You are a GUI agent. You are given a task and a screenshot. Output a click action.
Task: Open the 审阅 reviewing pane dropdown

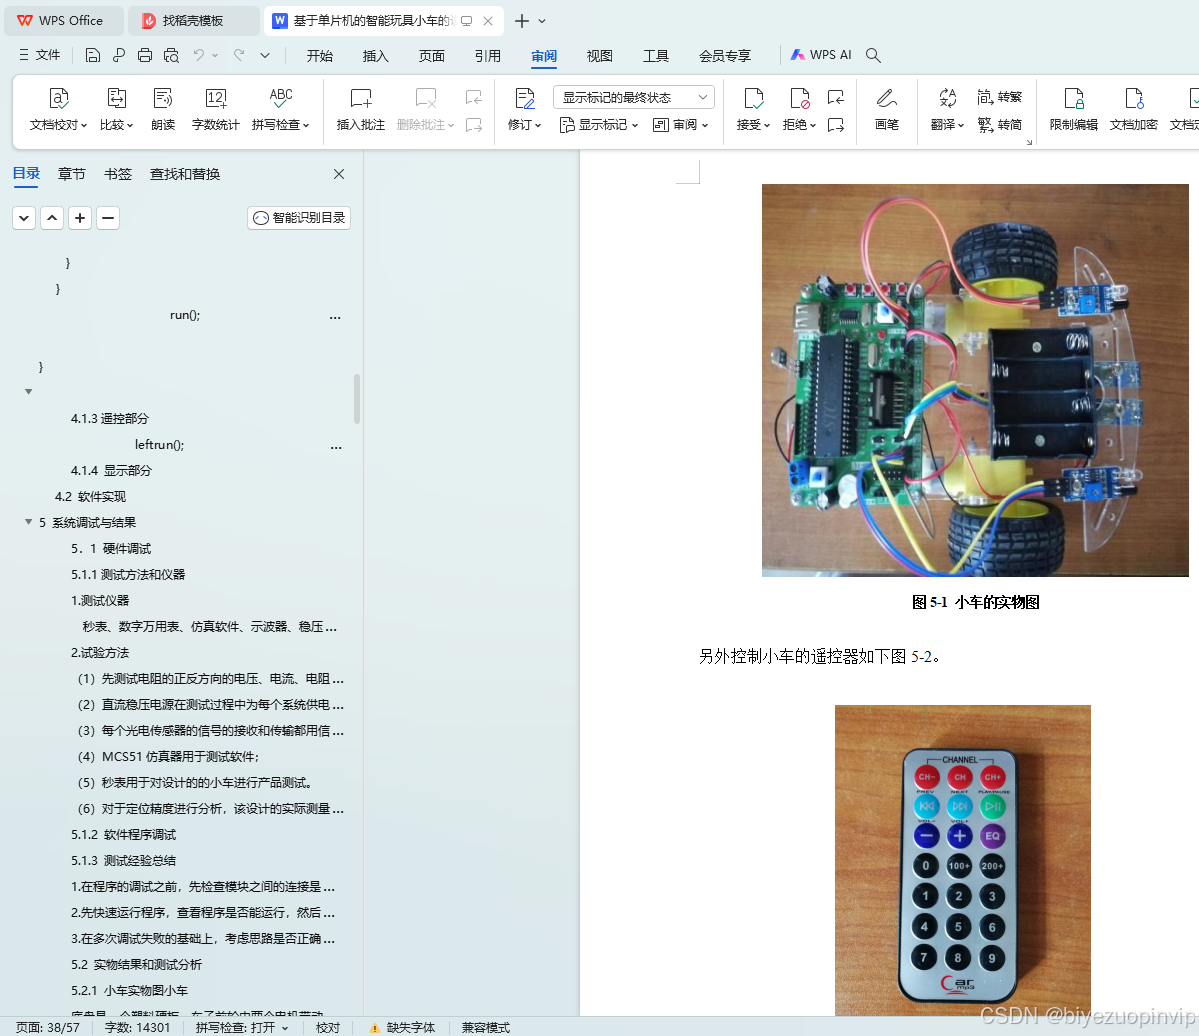coord(681,125)
